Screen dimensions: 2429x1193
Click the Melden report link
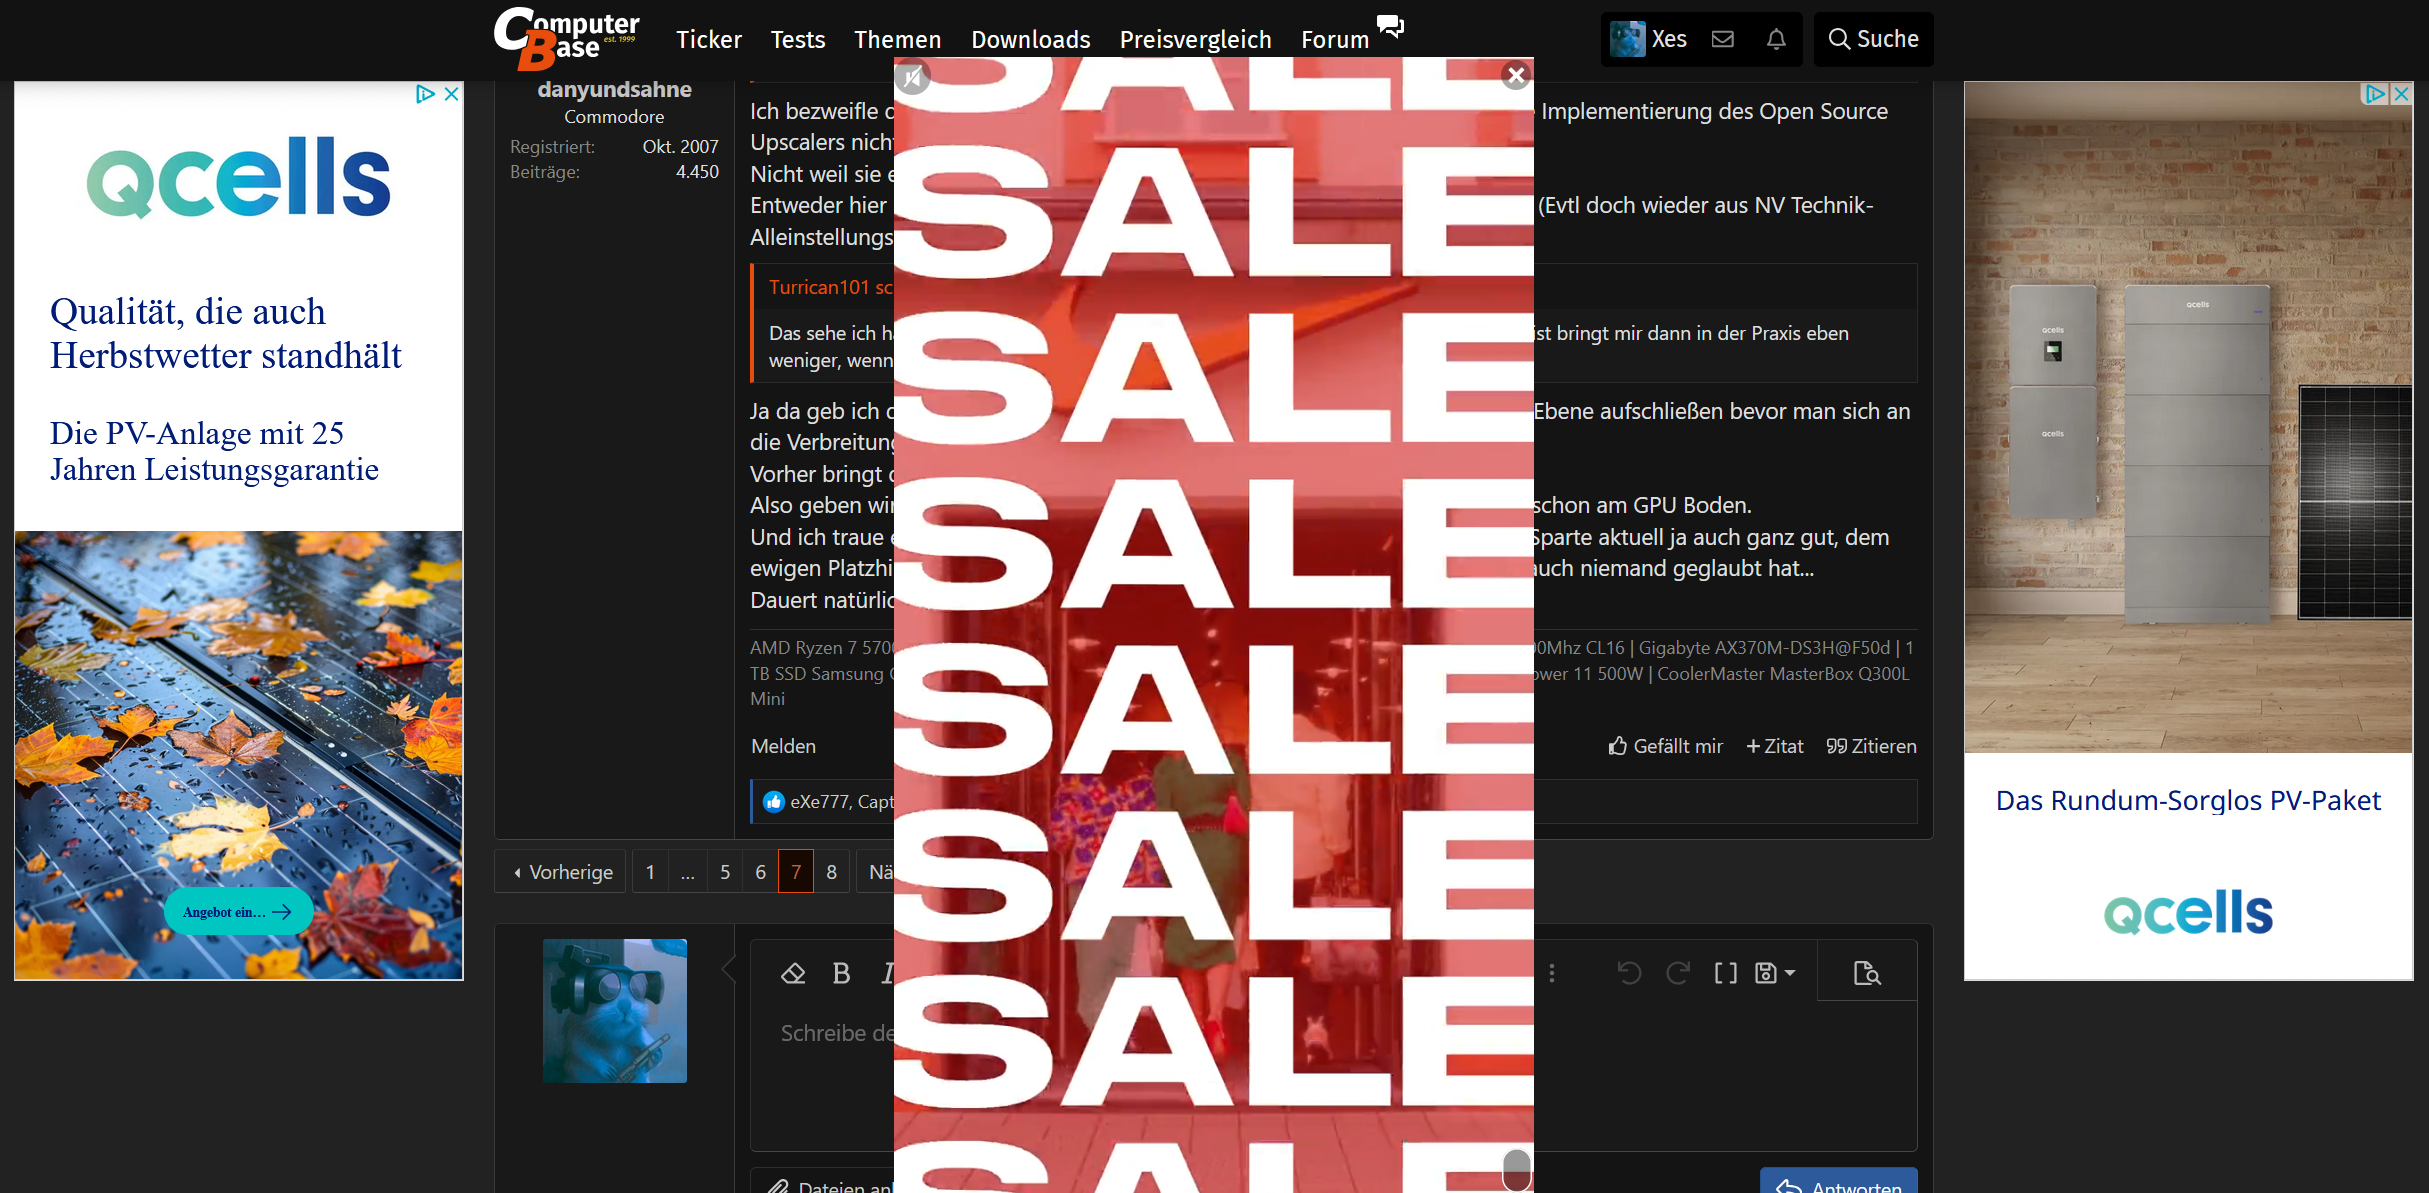(783, 746)
